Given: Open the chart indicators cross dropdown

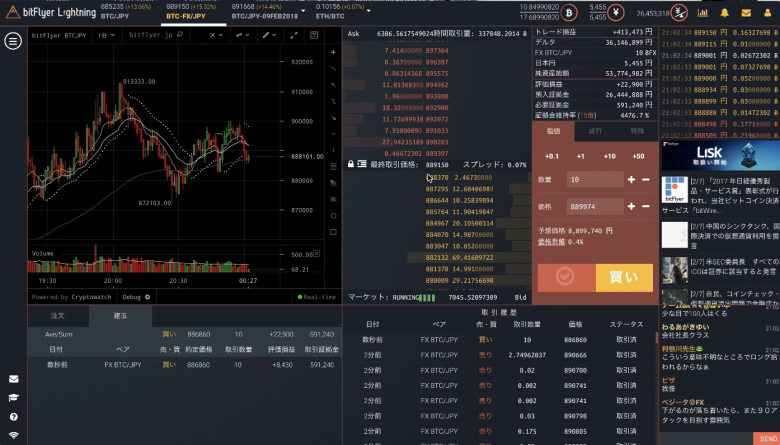Looking at the screenshot, I should point(215,35).
